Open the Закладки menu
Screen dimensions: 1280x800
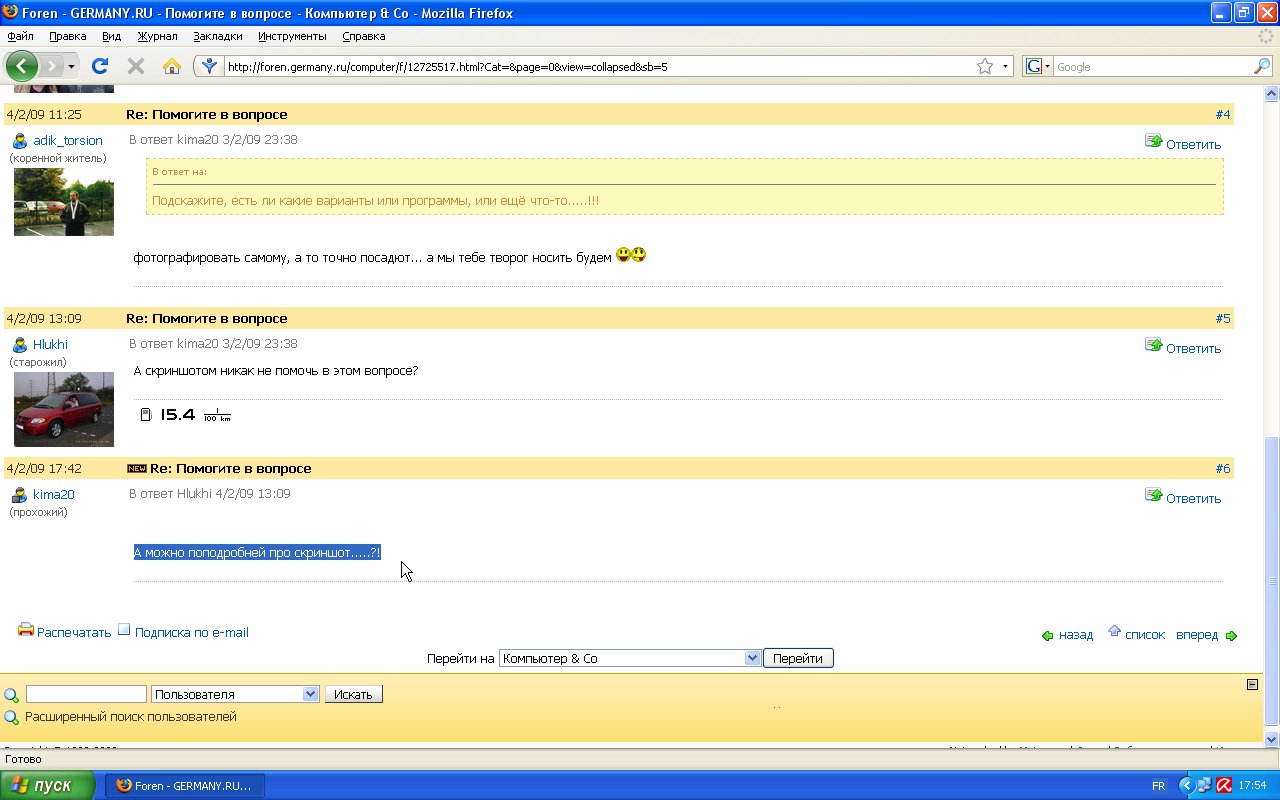point(218,36)
